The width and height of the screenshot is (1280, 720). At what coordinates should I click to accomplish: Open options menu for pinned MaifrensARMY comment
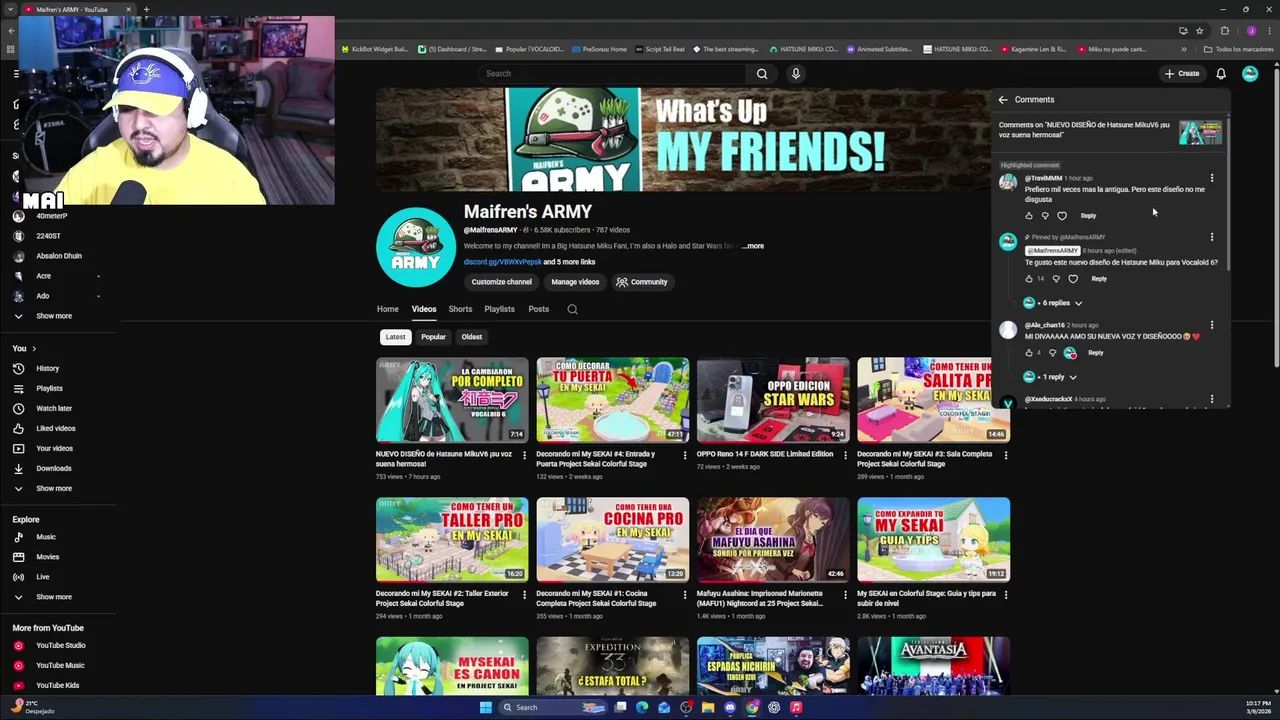(x=1212, y=237)
